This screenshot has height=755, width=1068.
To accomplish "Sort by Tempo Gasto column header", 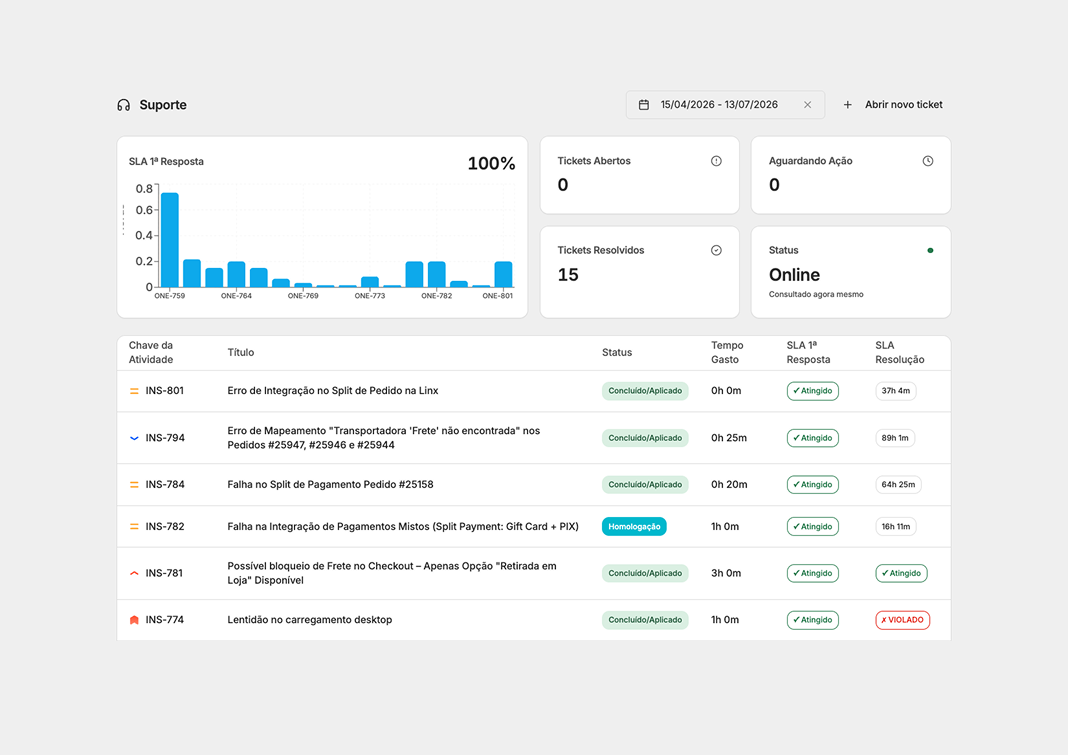I will [727, 352].
